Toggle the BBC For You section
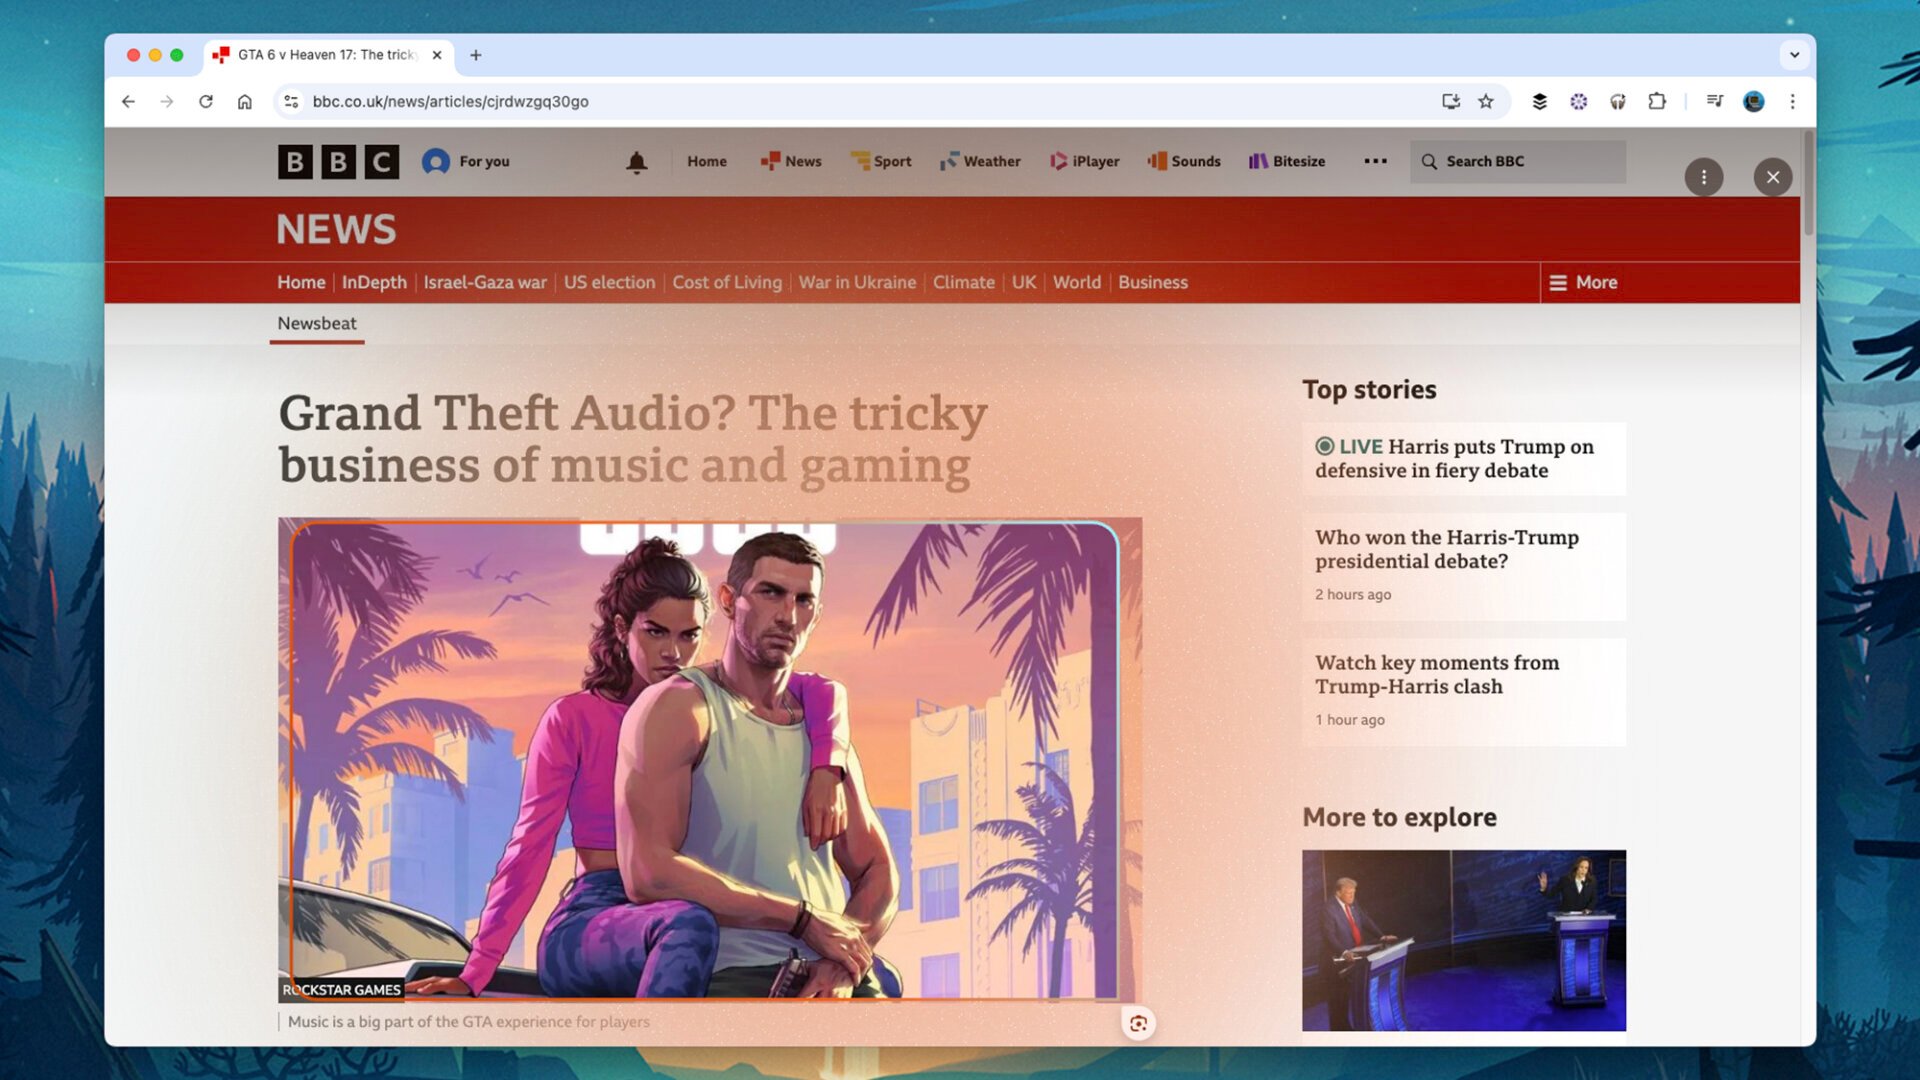 464,161
